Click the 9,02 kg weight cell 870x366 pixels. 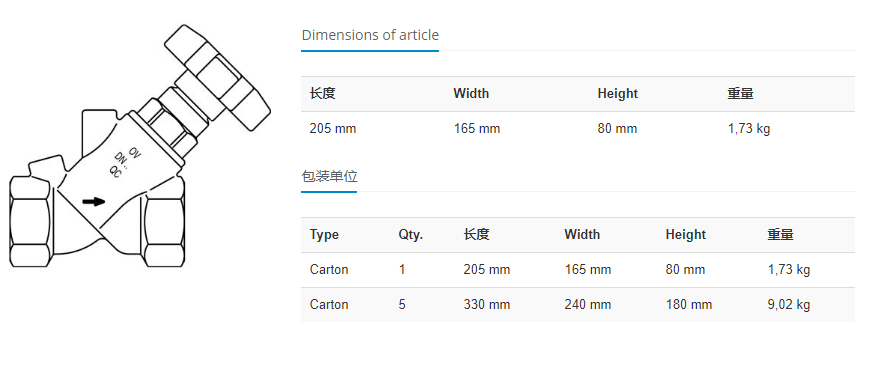coord(788,304)
